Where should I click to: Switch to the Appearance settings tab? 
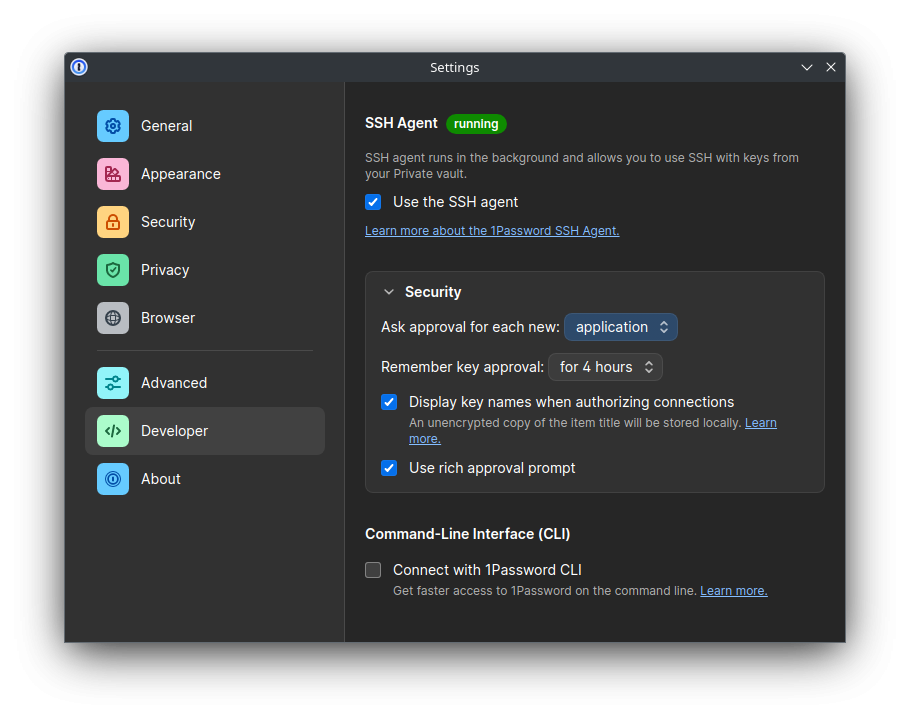pos(180,174)
